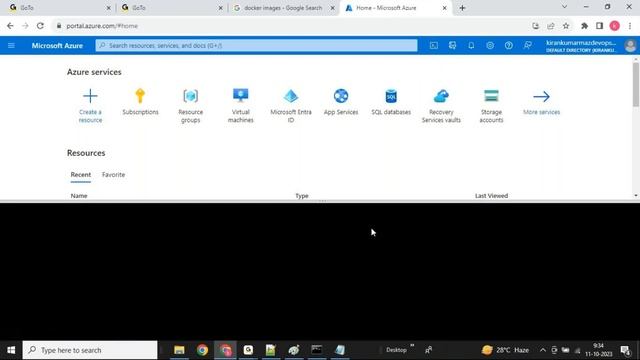The image size is (640, 360).
Task: Reload the Azure portal page
Action: click(x=40, y=26)
